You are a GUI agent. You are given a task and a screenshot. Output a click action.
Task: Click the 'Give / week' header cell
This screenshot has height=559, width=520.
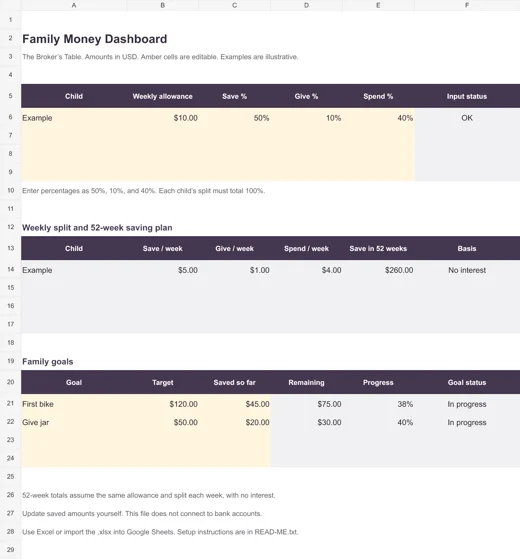(x=235, y=248)
